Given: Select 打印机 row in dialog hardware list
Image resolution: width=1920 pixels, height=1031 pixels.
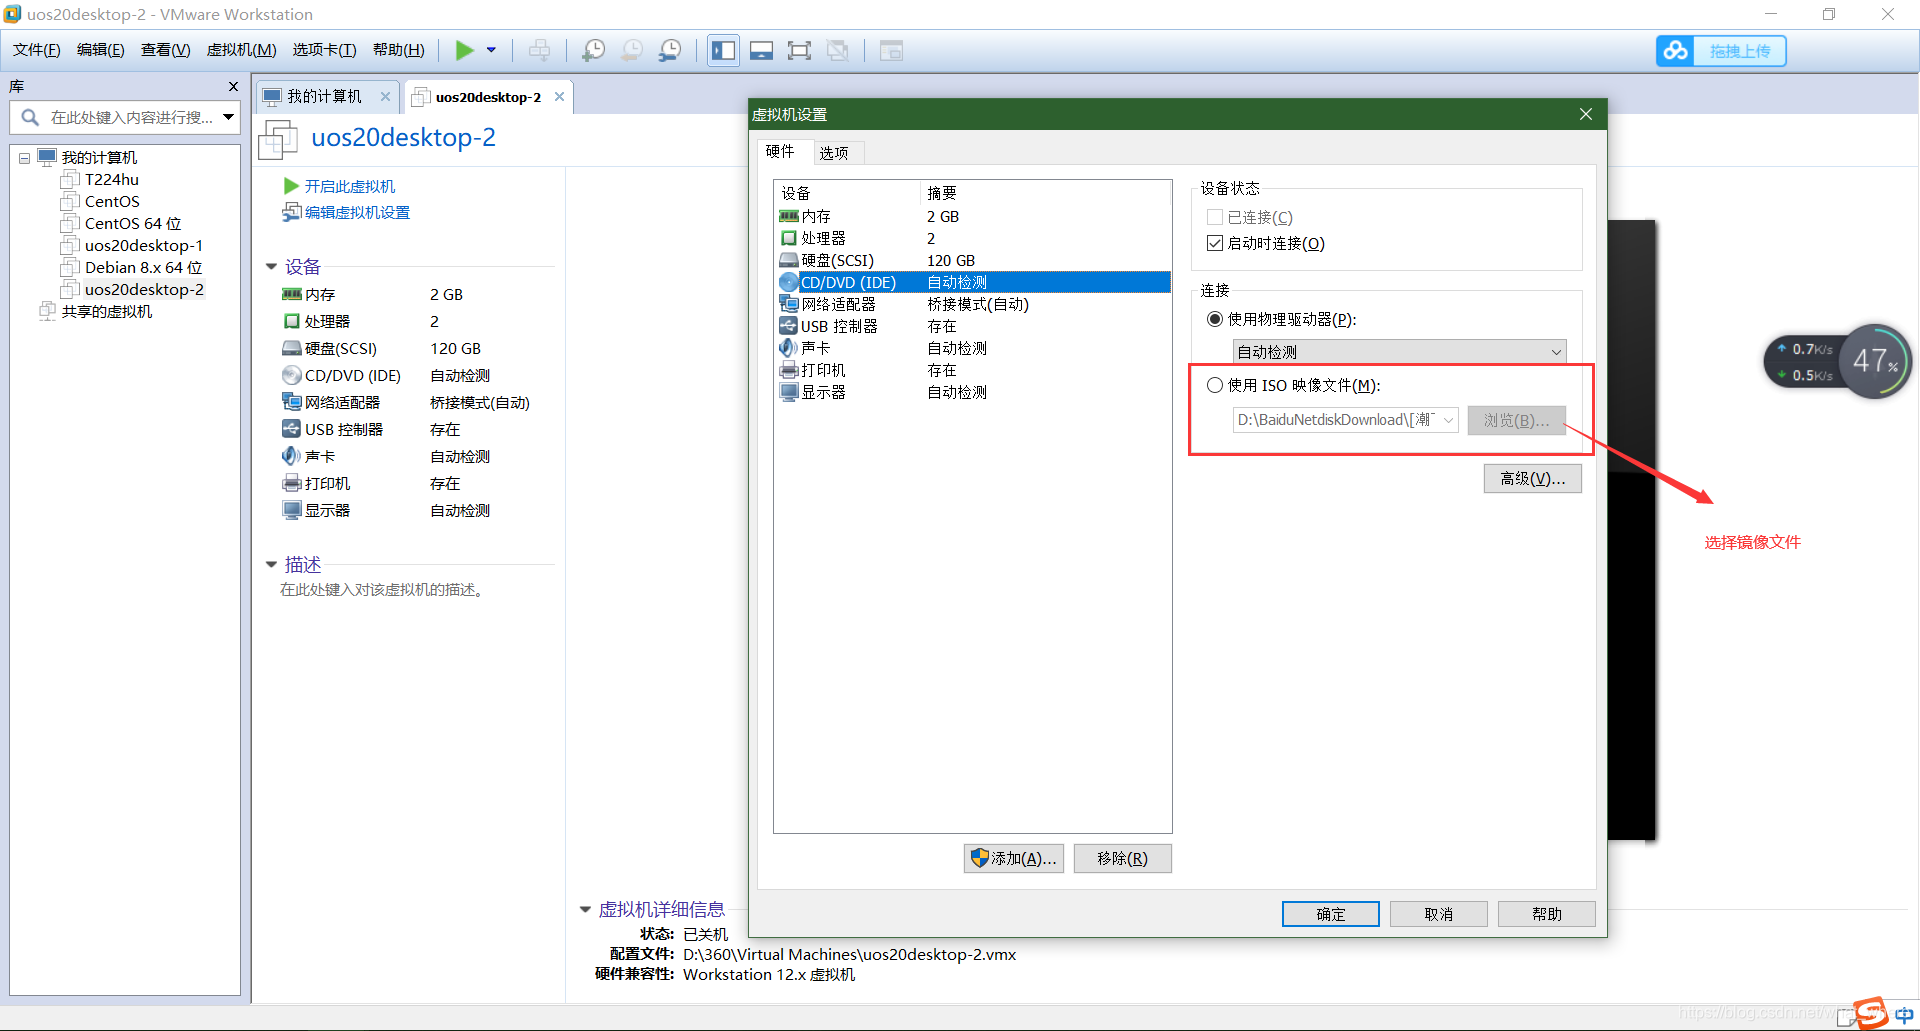Looking at the screenshot, I should (x=972, y=371).
